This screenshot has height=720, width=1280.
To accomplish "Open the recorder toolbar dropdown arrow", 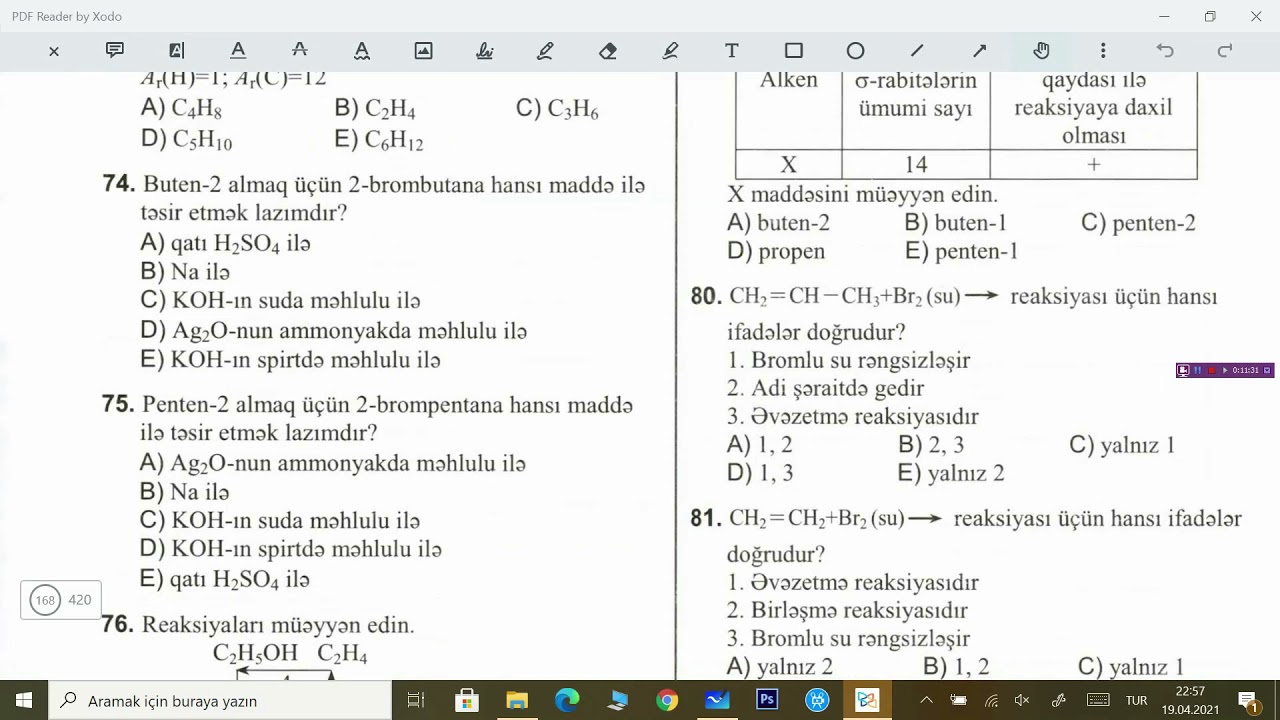I will coord(1267,370).
